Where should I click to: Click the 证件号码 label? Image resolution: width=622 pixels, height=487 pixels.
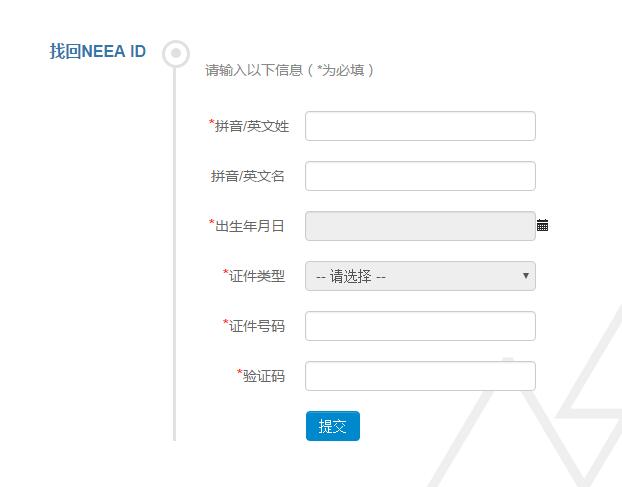point(256,326)
